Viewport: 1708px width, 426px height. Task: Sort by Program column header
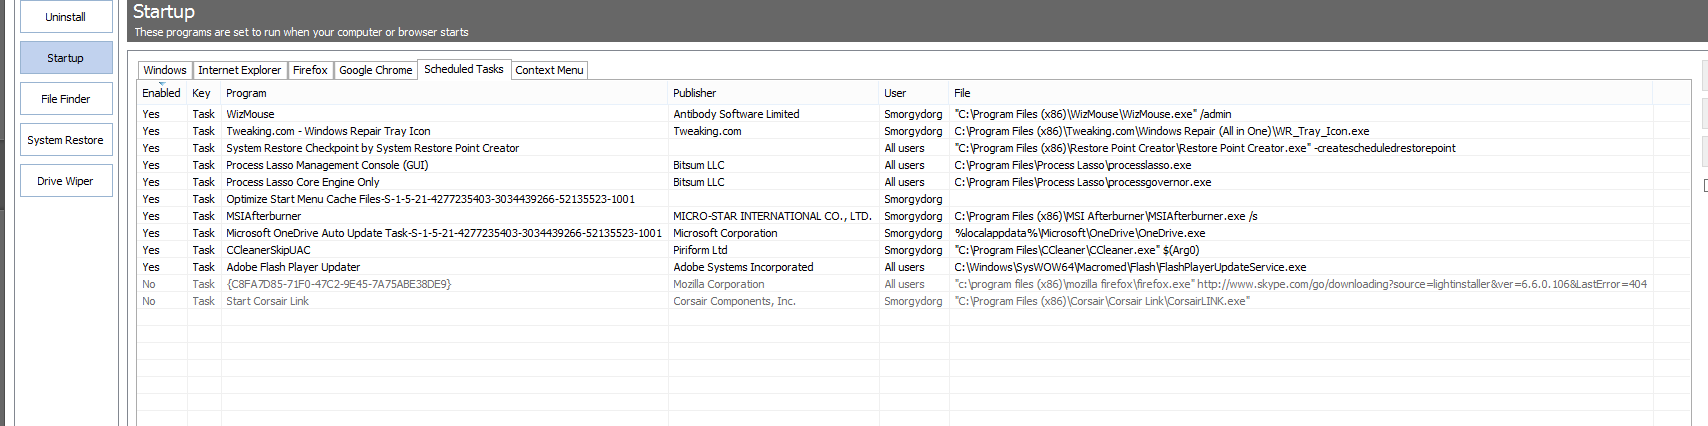pos(245,93)
